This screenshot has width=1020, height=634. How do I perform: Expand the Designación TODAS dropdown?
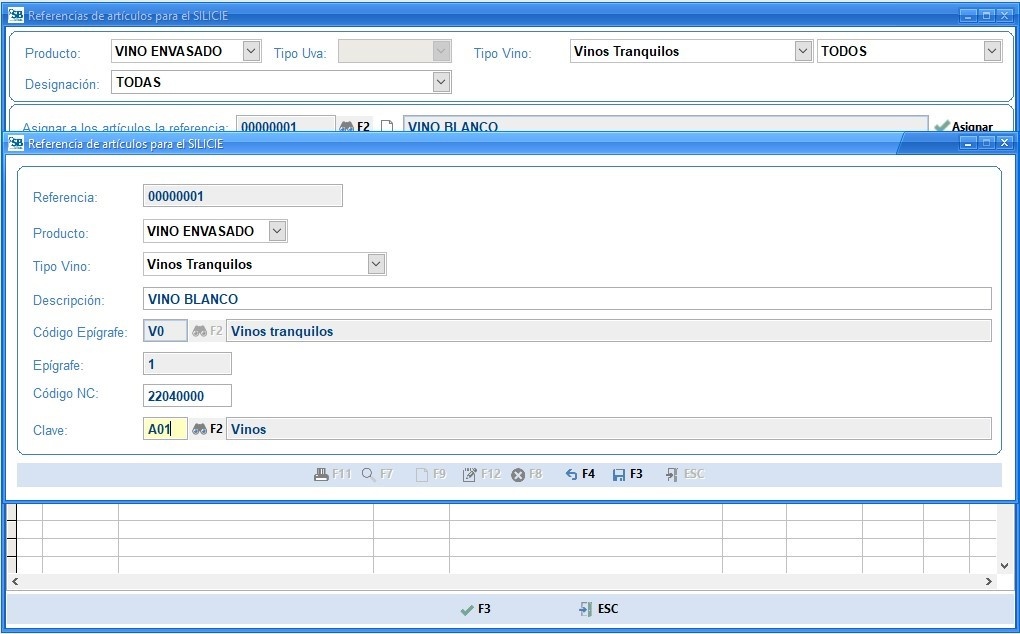(441, 82)
